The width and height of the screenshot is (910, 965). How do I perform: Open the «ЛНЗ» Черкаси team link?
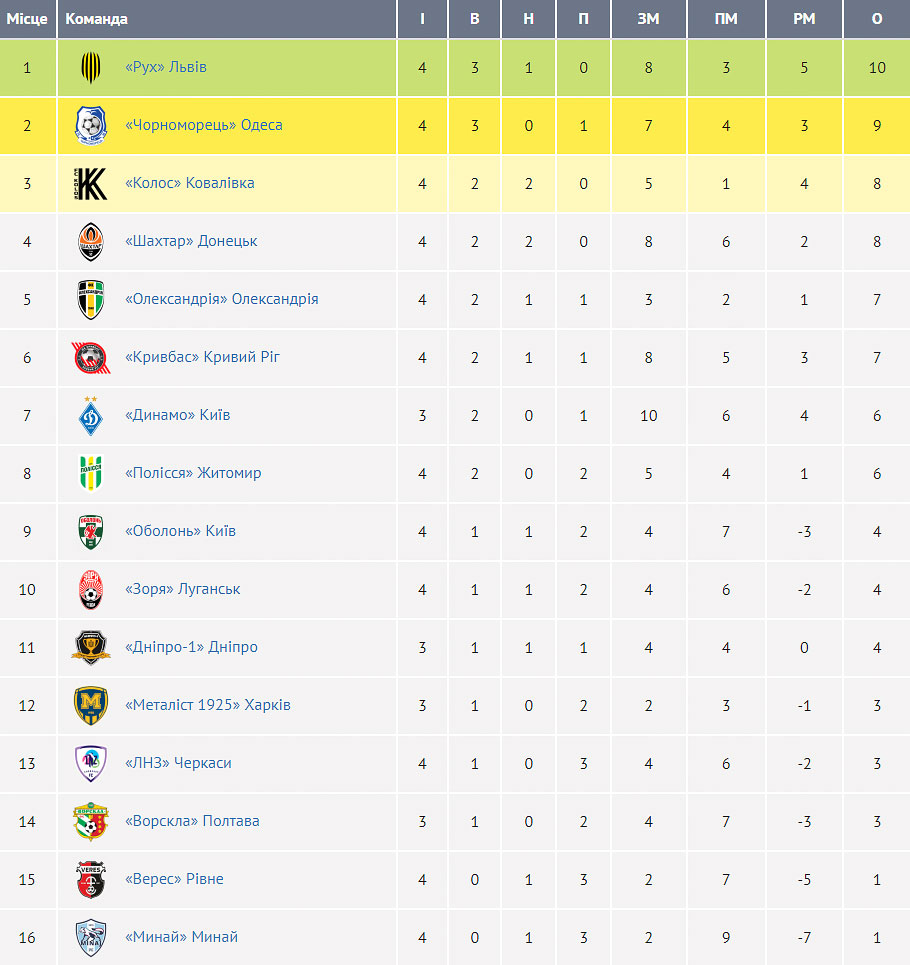(178, 763)
